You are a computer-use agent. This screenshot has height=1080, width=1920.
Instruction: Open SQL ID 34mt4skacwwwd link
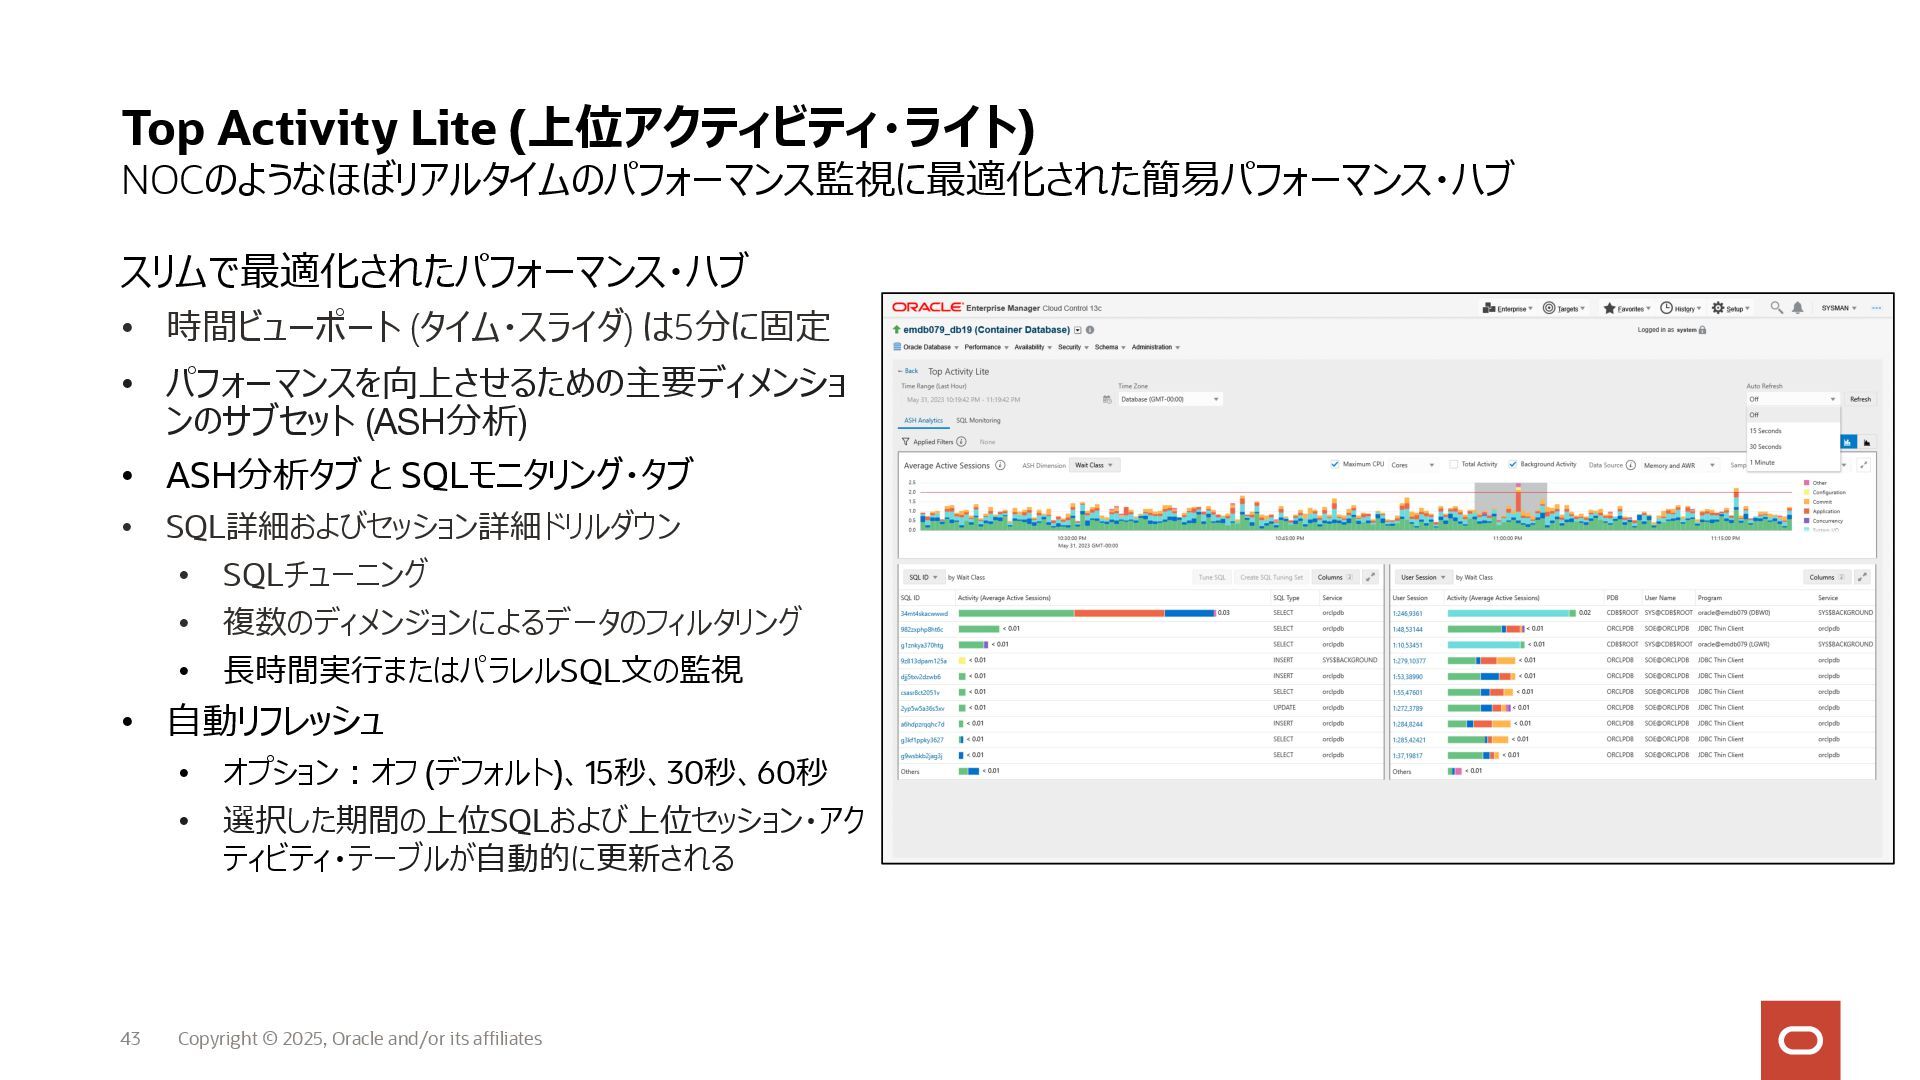tap(924, 613)
